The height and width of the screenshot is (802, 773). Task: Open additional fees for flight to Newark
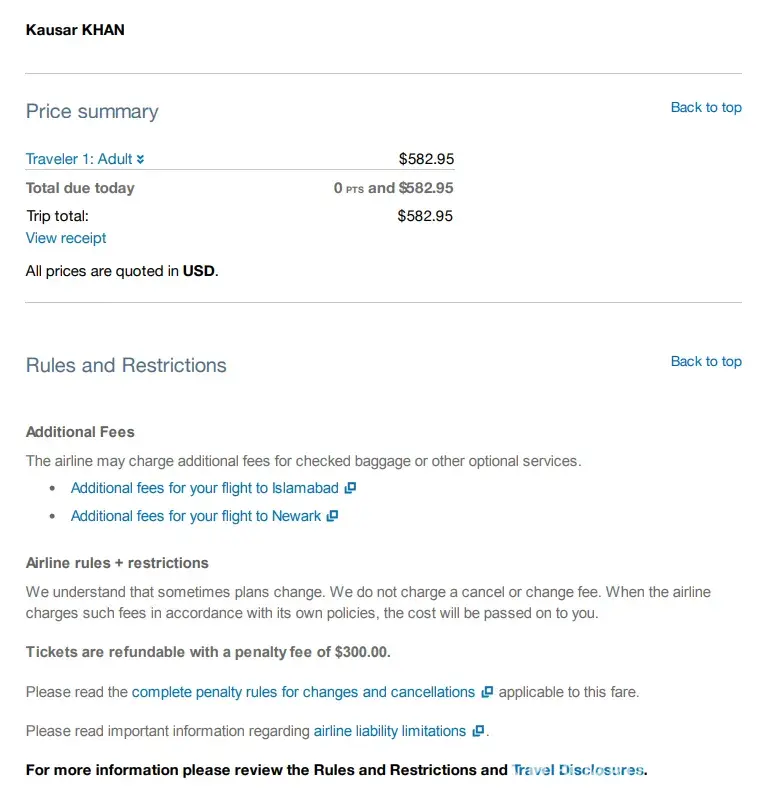point(196,516)
